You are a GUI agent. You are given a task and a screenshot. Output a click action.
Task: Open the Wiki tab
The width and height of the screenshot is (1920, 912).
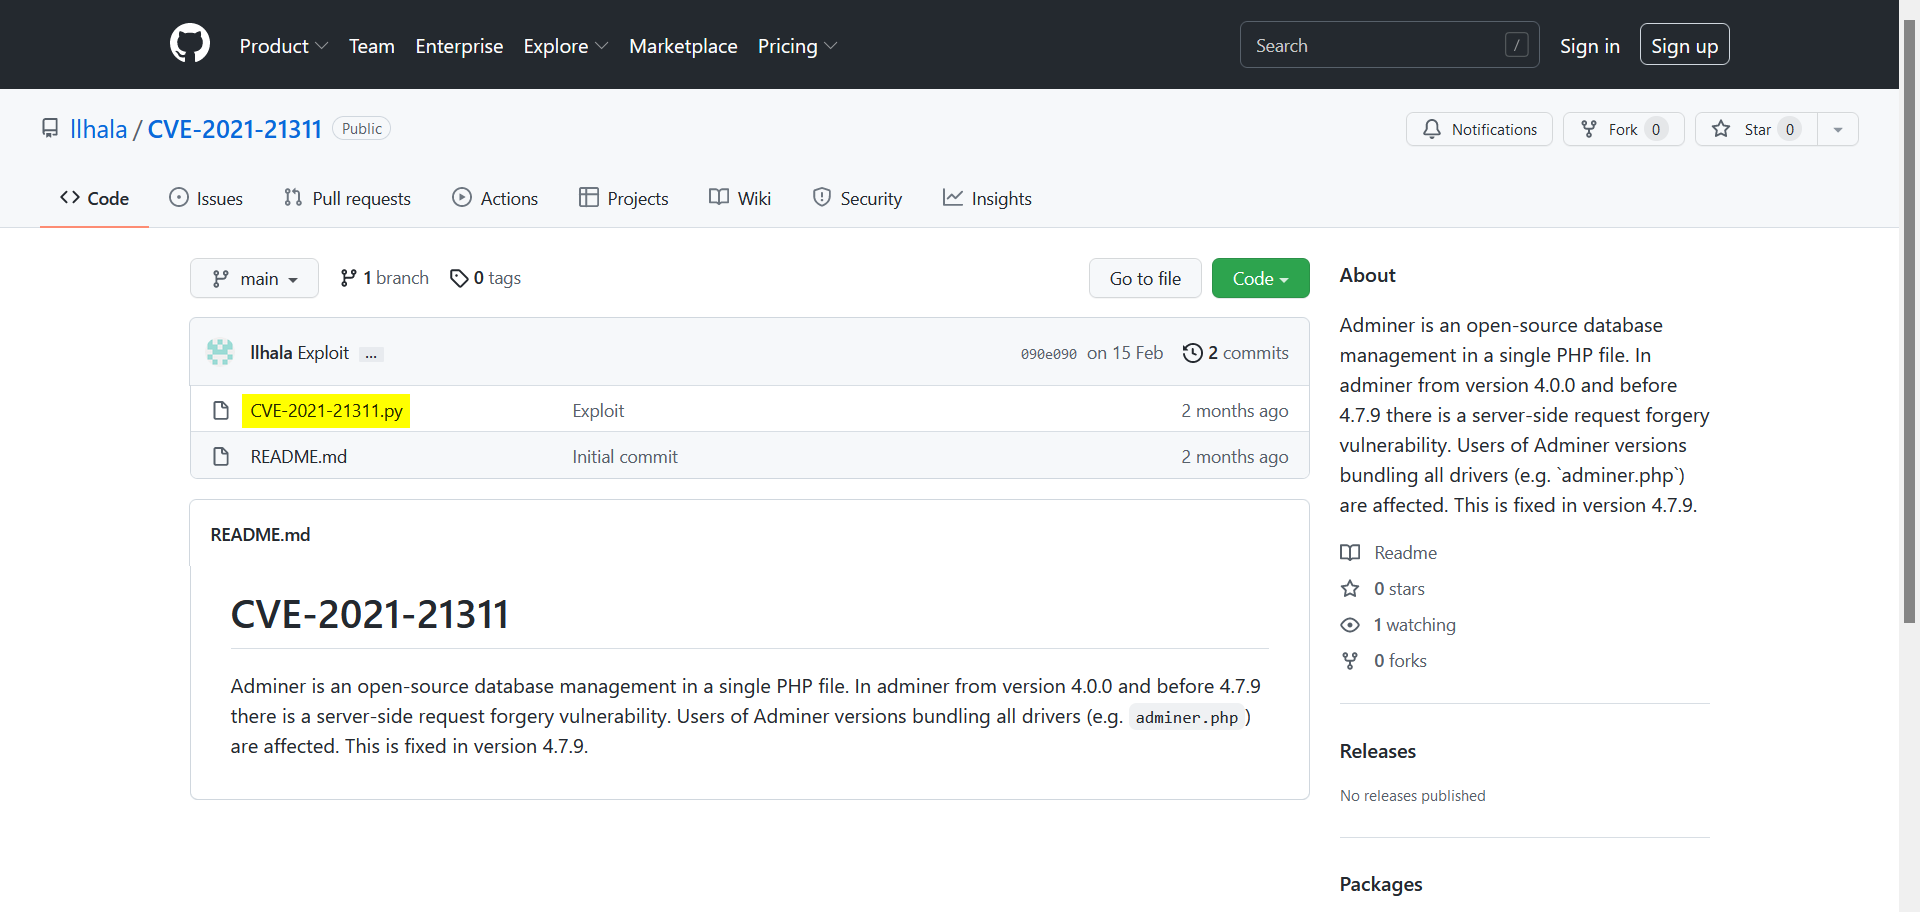[x=740, y=198]
